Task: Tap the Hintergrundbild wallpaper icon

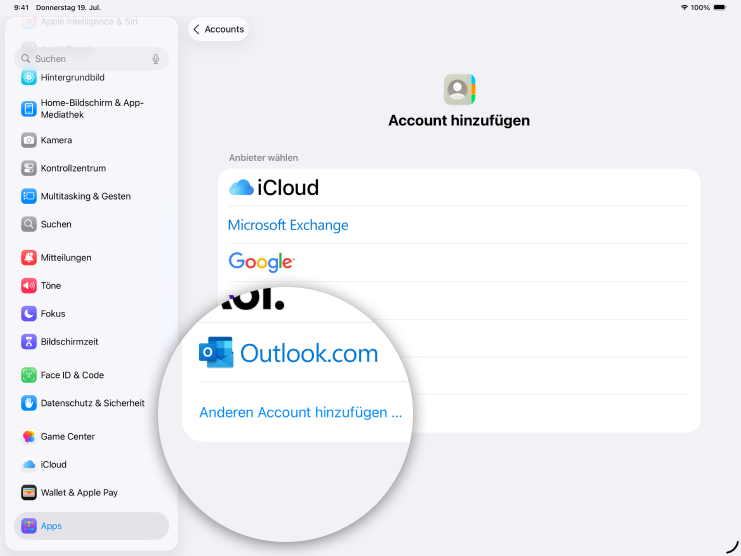Action: (x=29, y=78)
